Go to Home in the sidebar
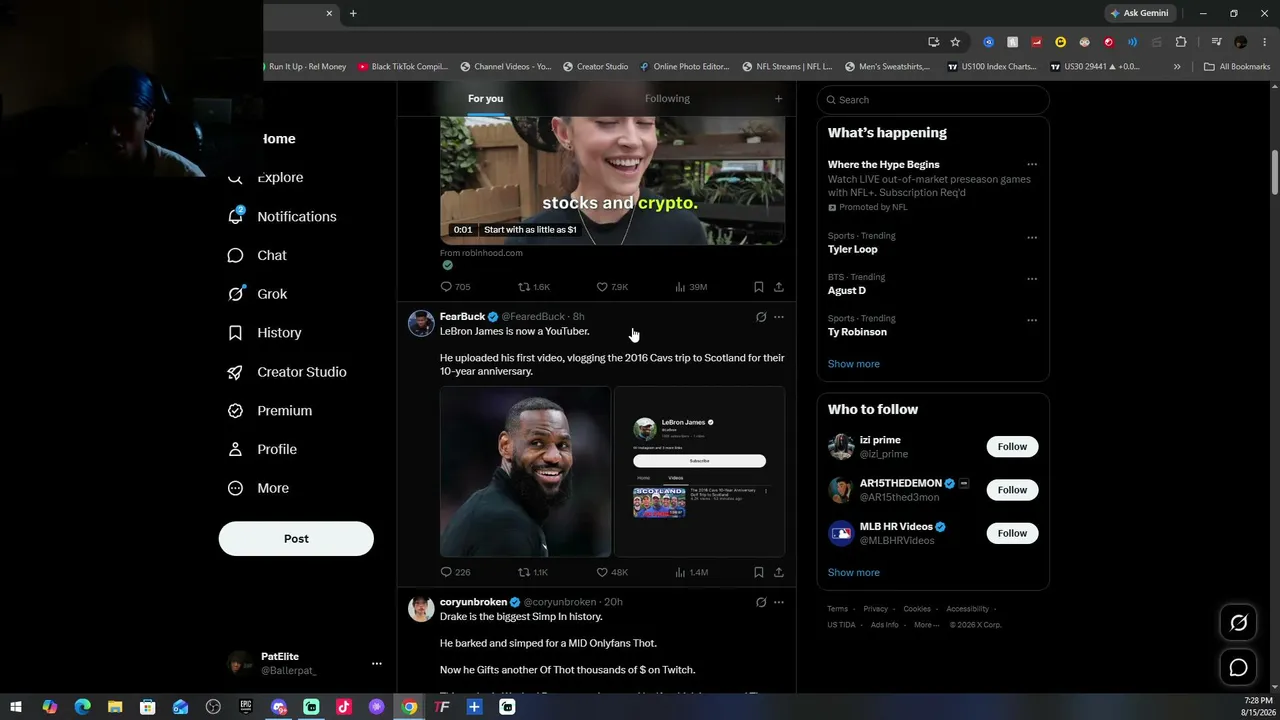The height and width of the screenshot is (720, 1280). pyautogui.click(x=278, y=139)
